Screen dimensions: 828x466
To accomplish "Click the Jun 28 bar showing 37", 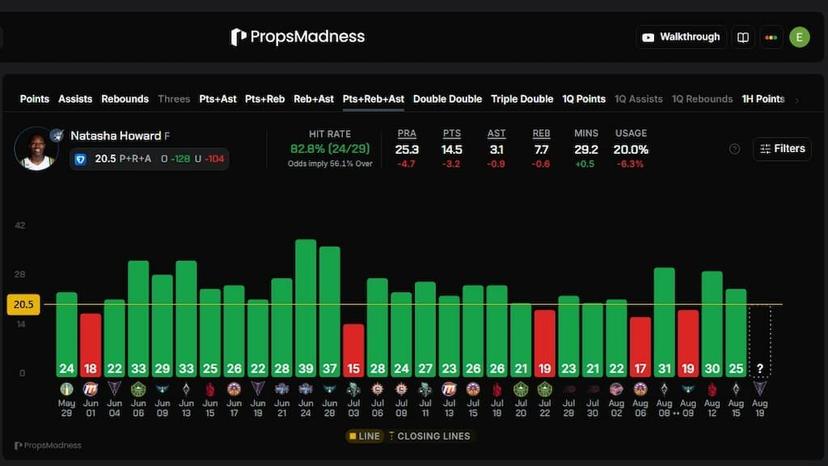I will [x=330, y=312].
